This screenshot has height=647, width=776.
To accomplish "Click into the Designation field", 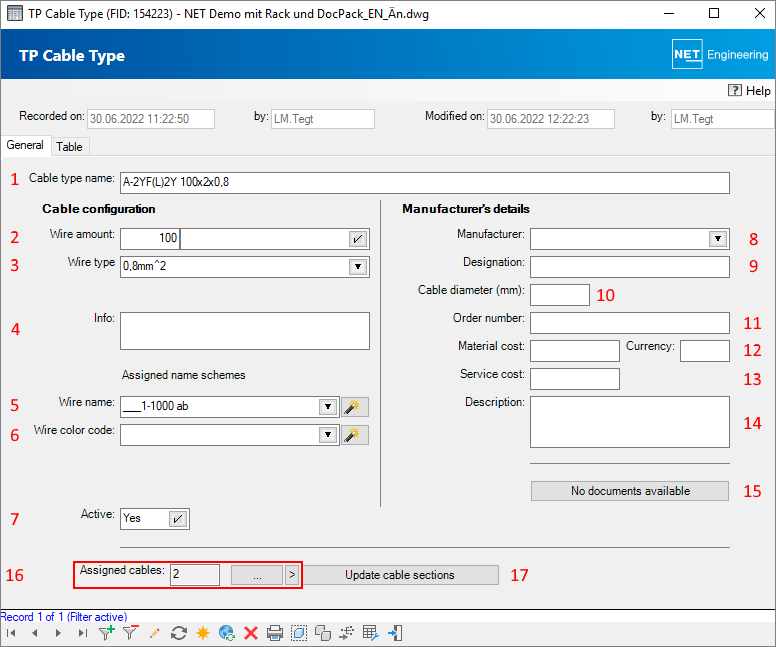I will coord(630,267).
